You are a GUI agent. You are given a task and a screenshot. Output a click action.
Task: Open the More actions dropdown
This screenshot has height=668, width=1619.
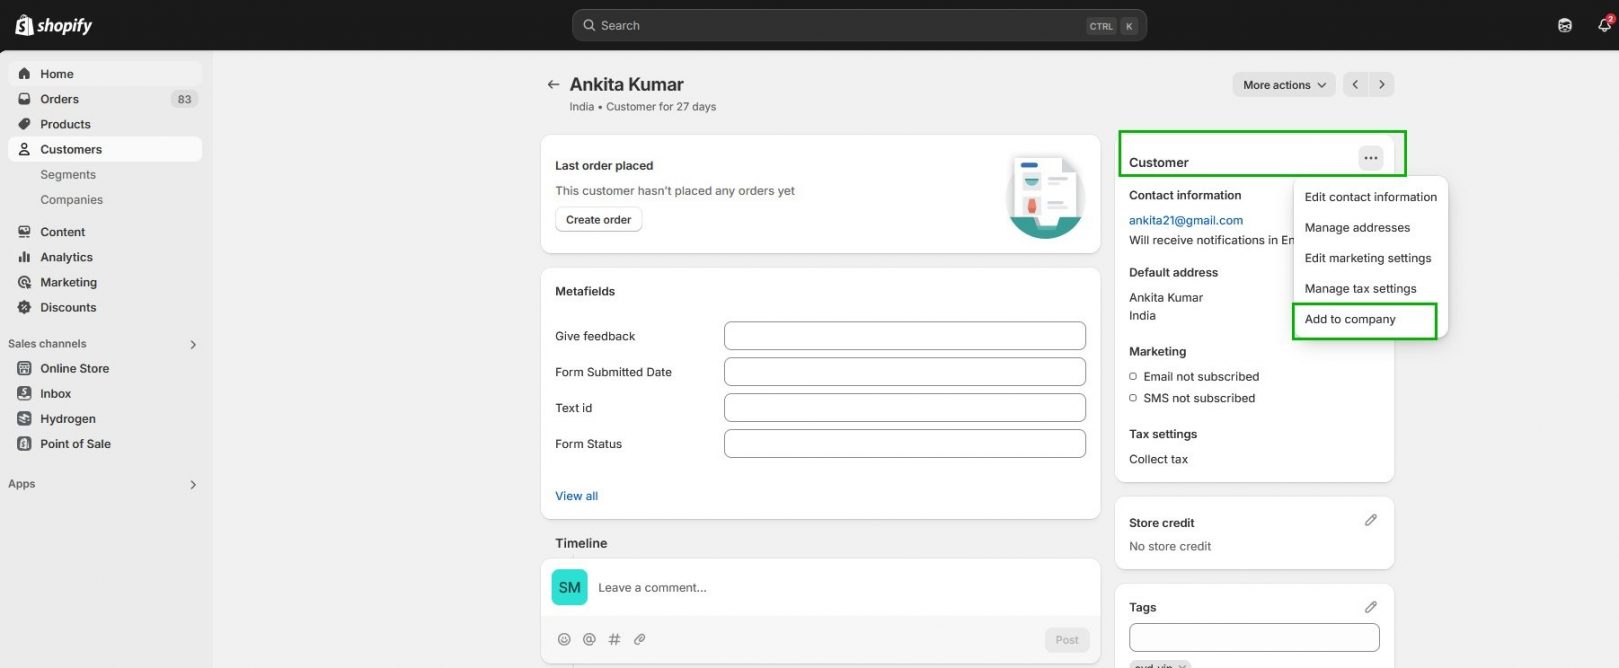point(1284,85)
